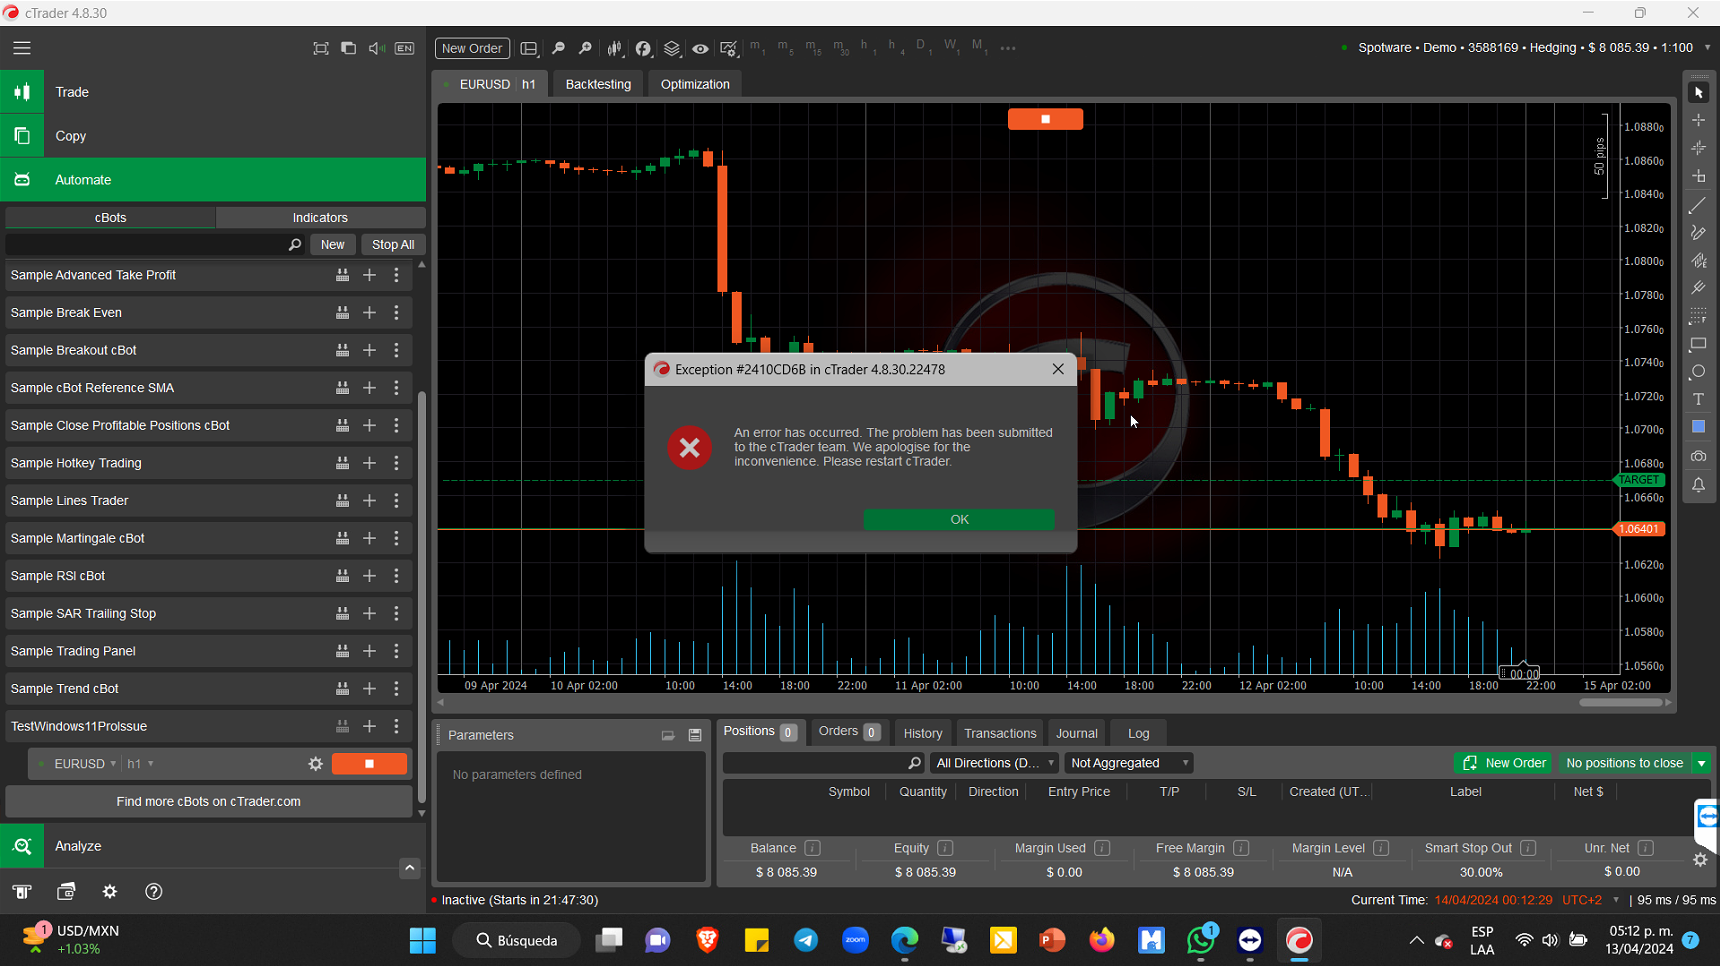Screen dimensions: 1720x966
Task: Open price alerts bell icon
Action: click(1698, 485)
